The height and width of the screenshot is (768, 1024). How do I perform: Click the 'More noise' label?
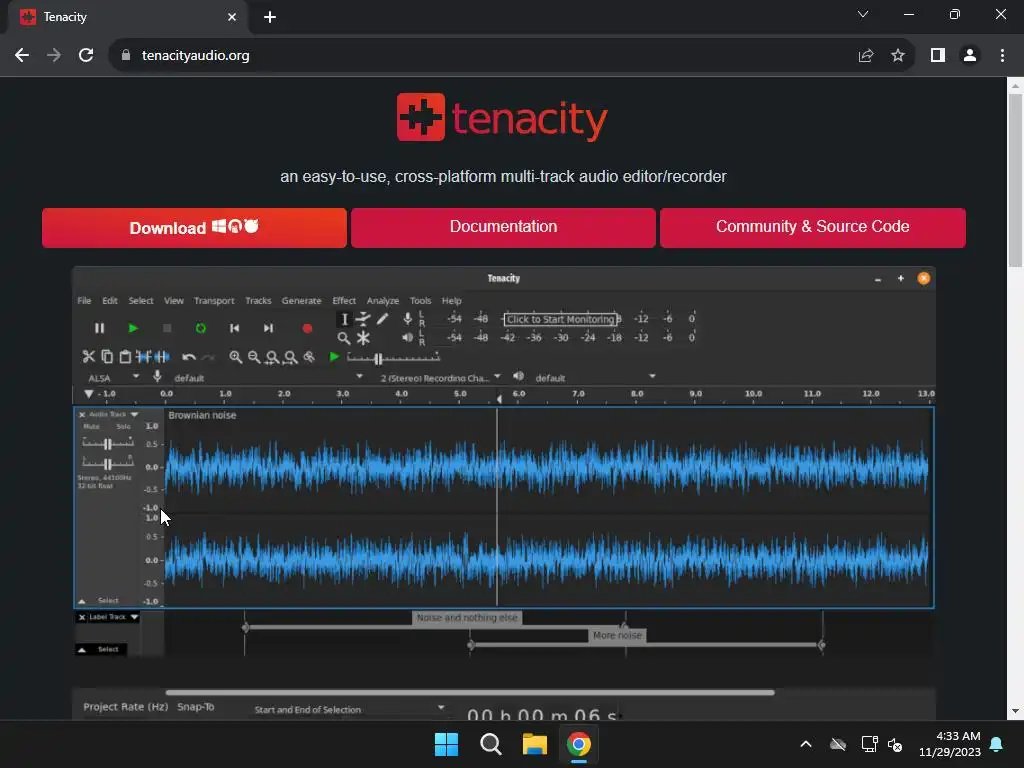click(617, 635)
